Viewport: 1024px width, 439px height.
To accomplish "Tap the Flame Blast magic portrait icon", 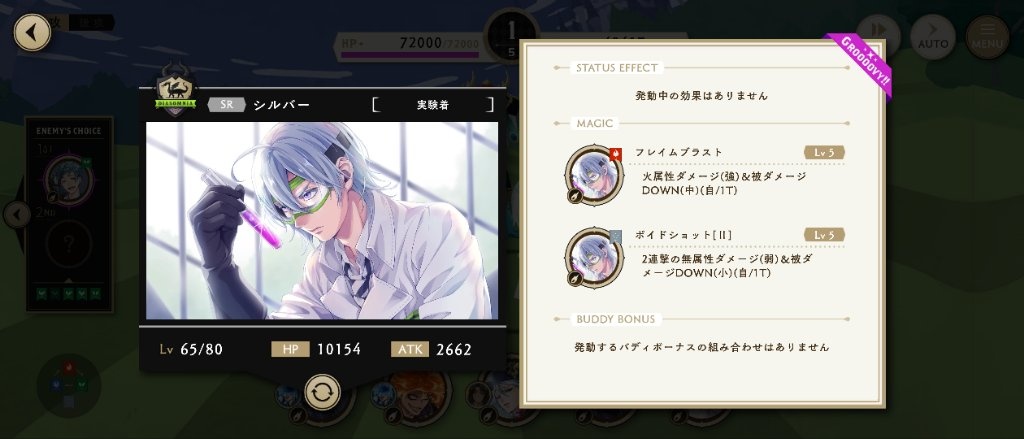I will point(594,175).
